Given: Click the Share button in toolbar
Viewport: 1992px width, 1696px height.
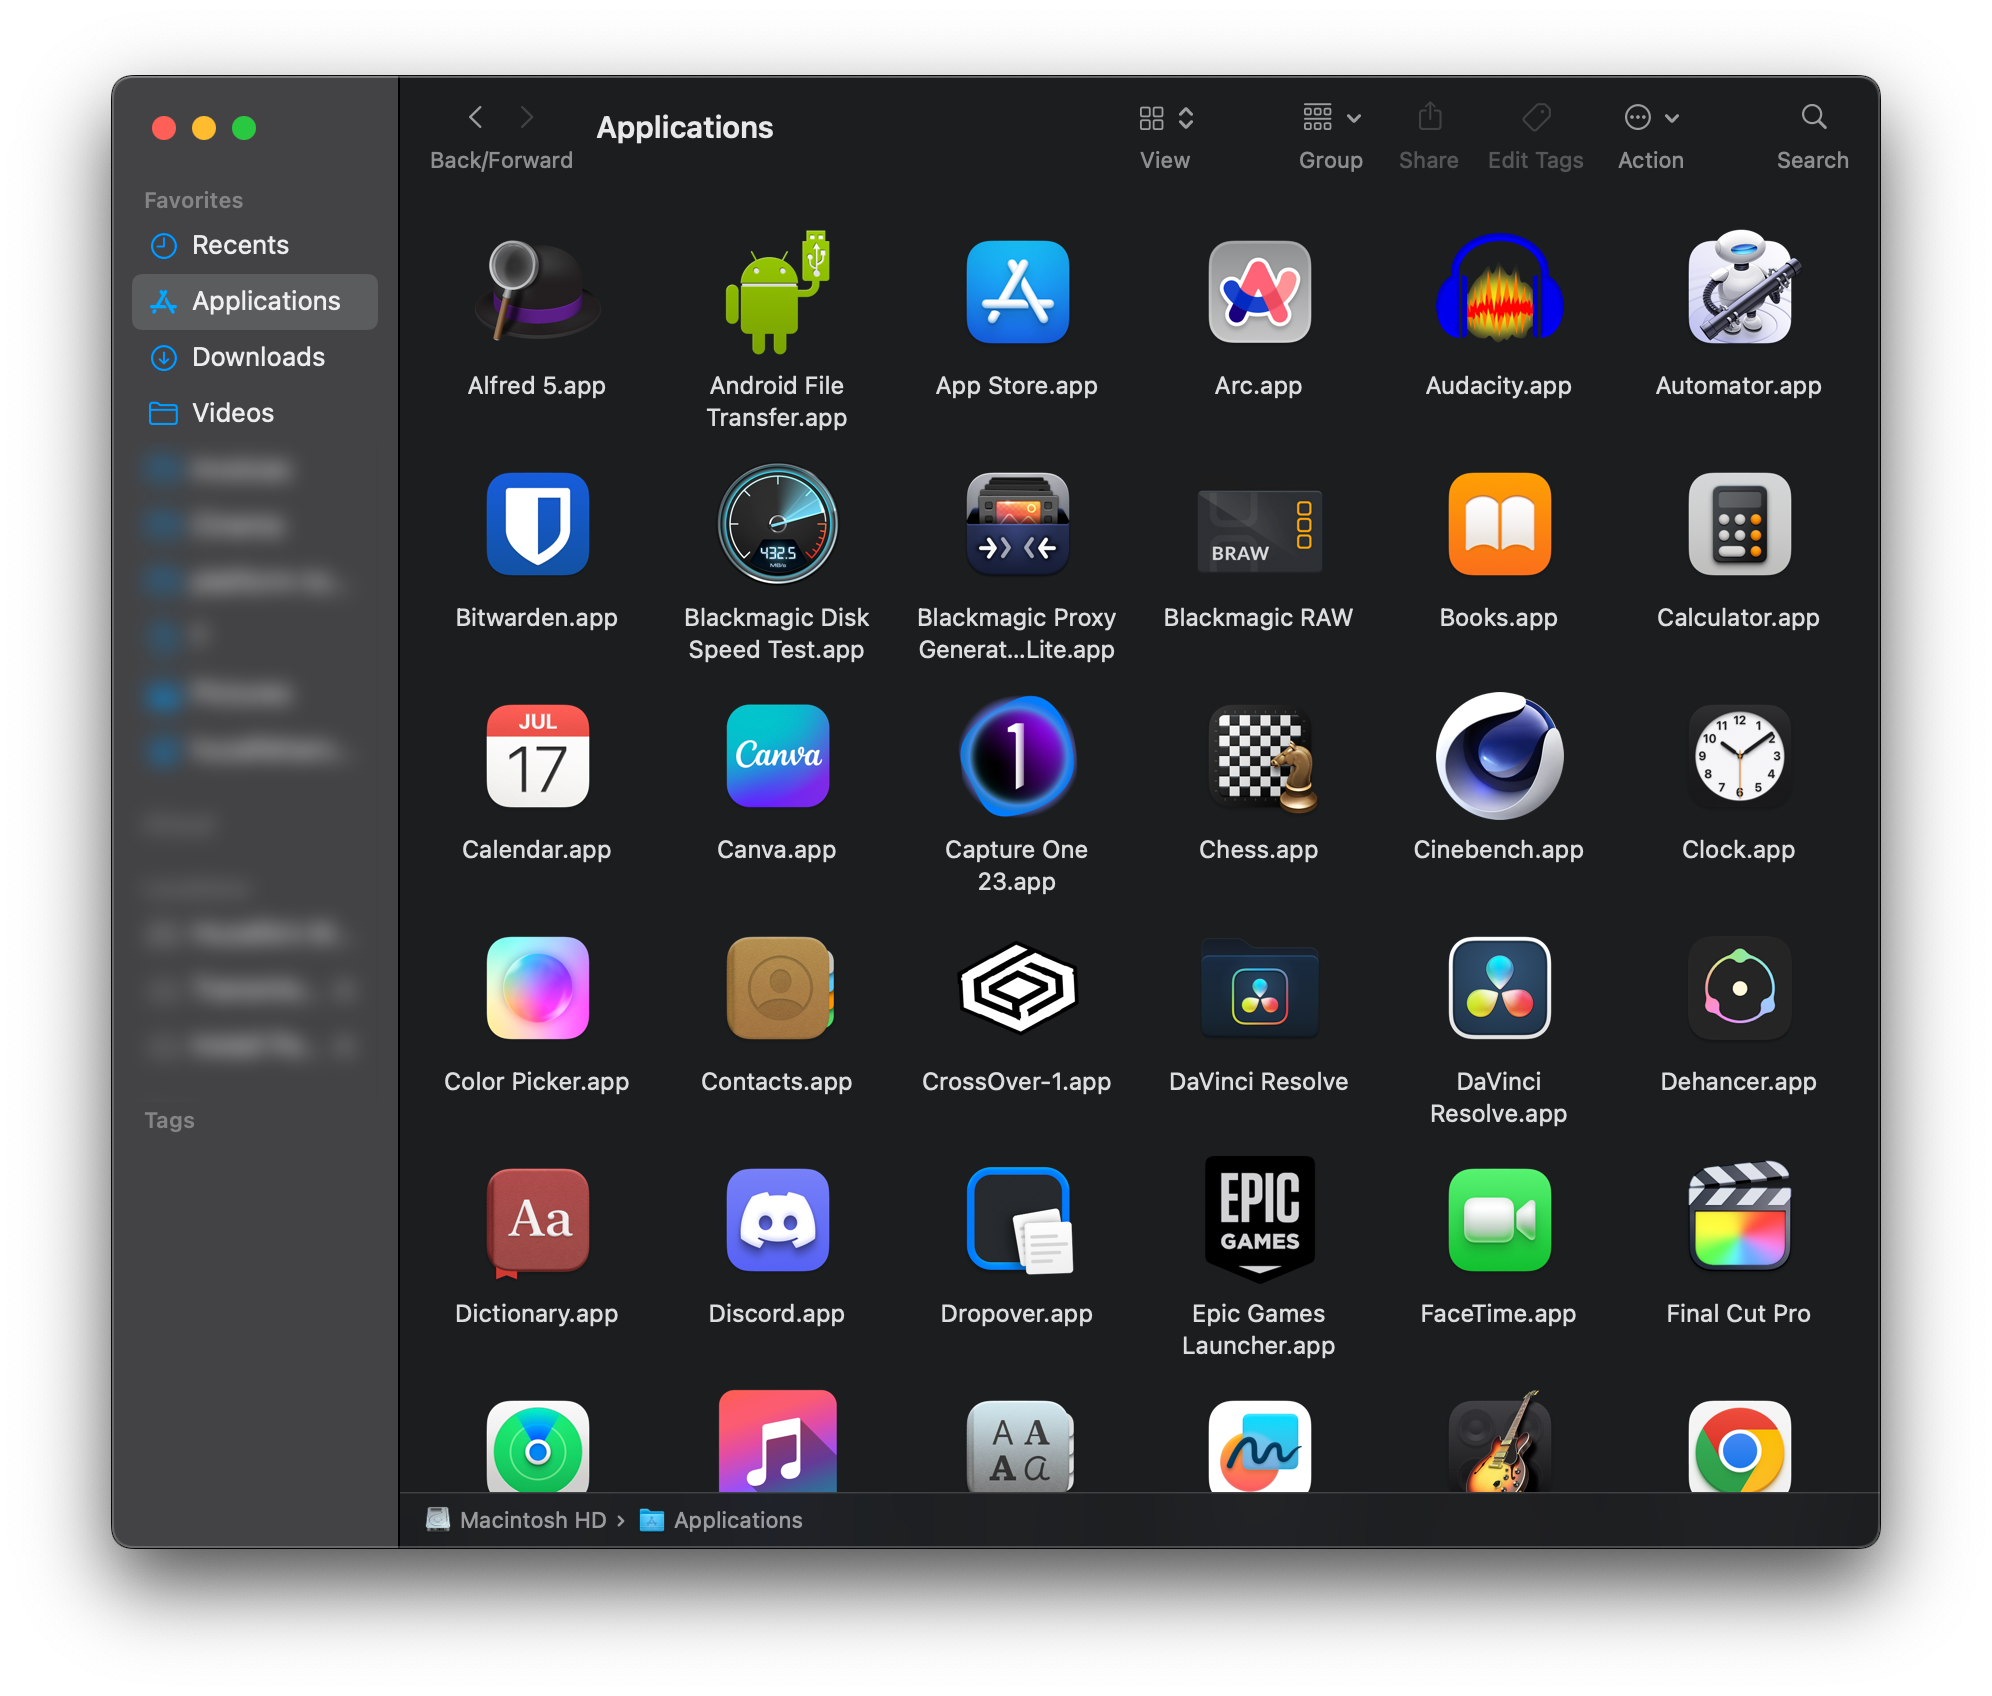Looking at the screenshot, I should (x=1428, y=118).
